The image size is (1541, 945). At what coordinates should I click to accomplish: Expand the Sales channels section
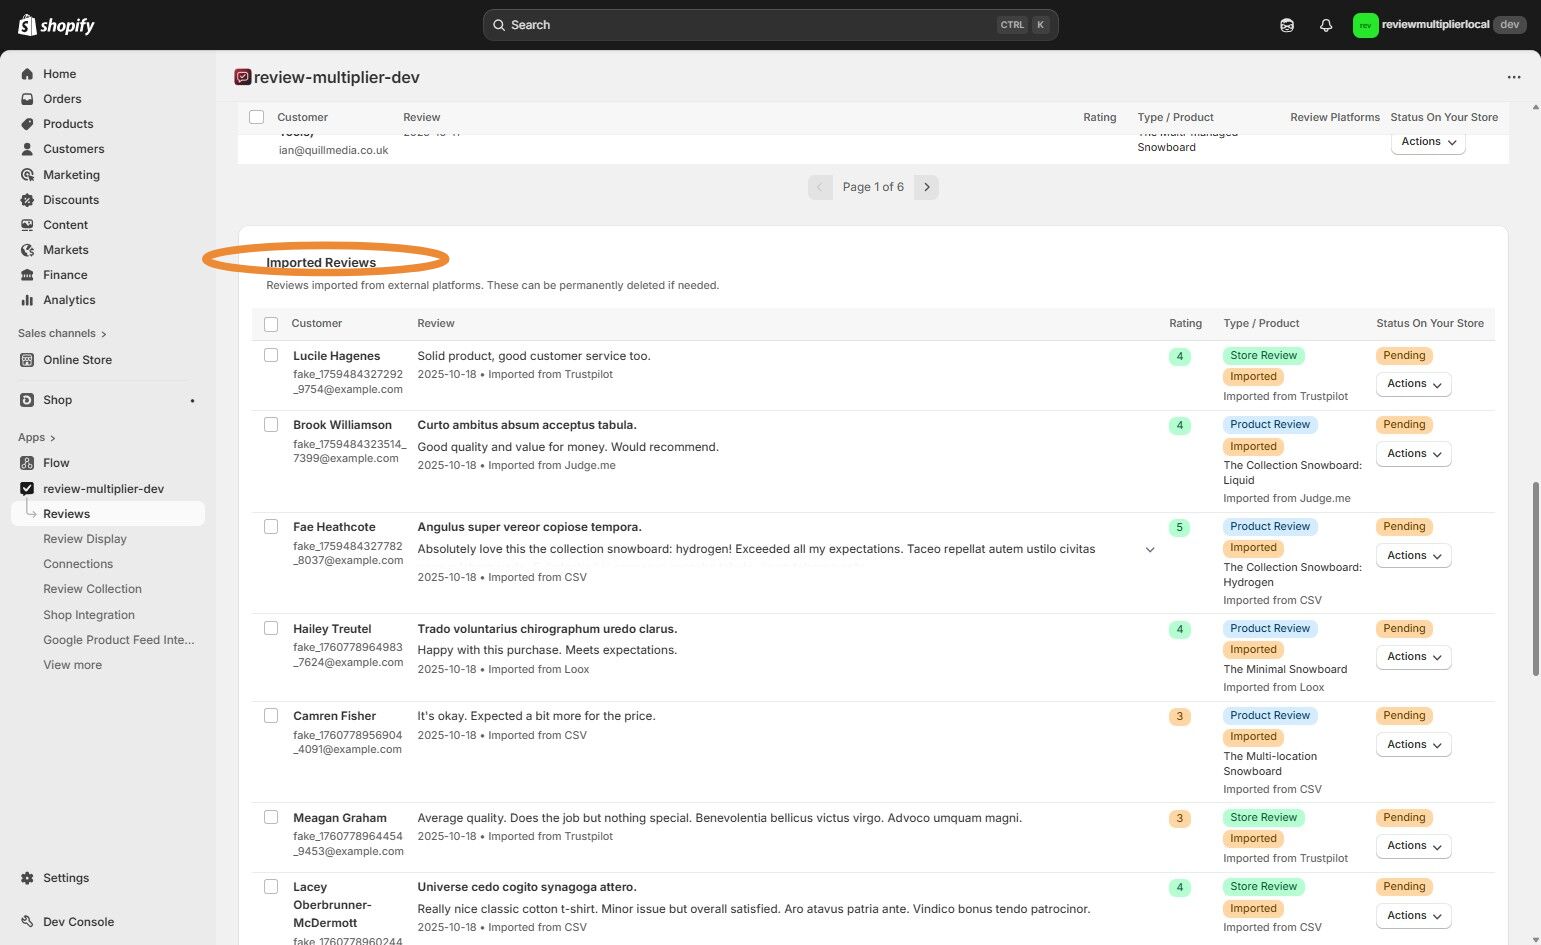tap(62, 334)
